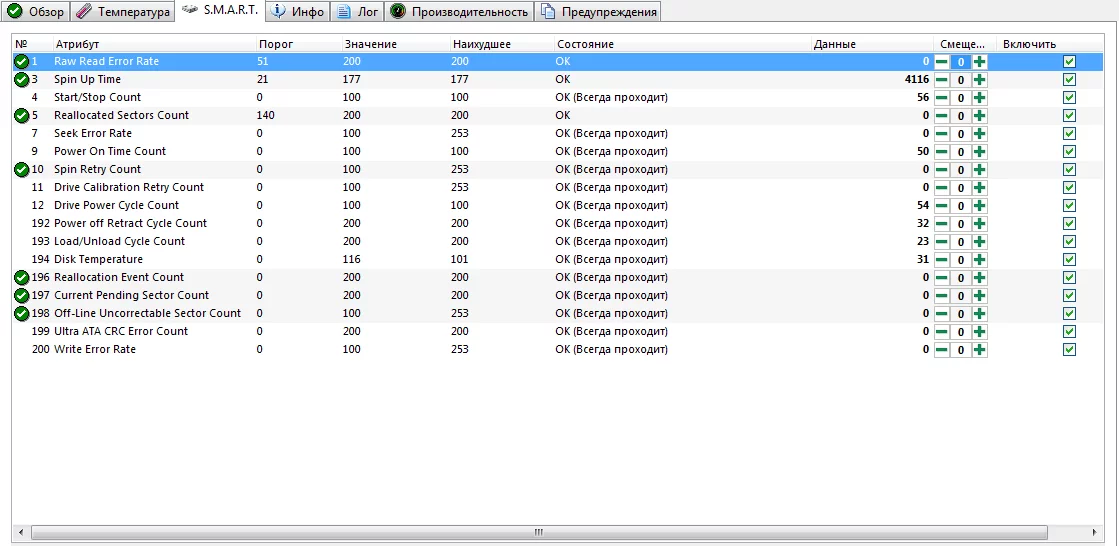Increase offset for Disk Temperature
This screenshot has width=1119, height=546.
click(980, 260)
